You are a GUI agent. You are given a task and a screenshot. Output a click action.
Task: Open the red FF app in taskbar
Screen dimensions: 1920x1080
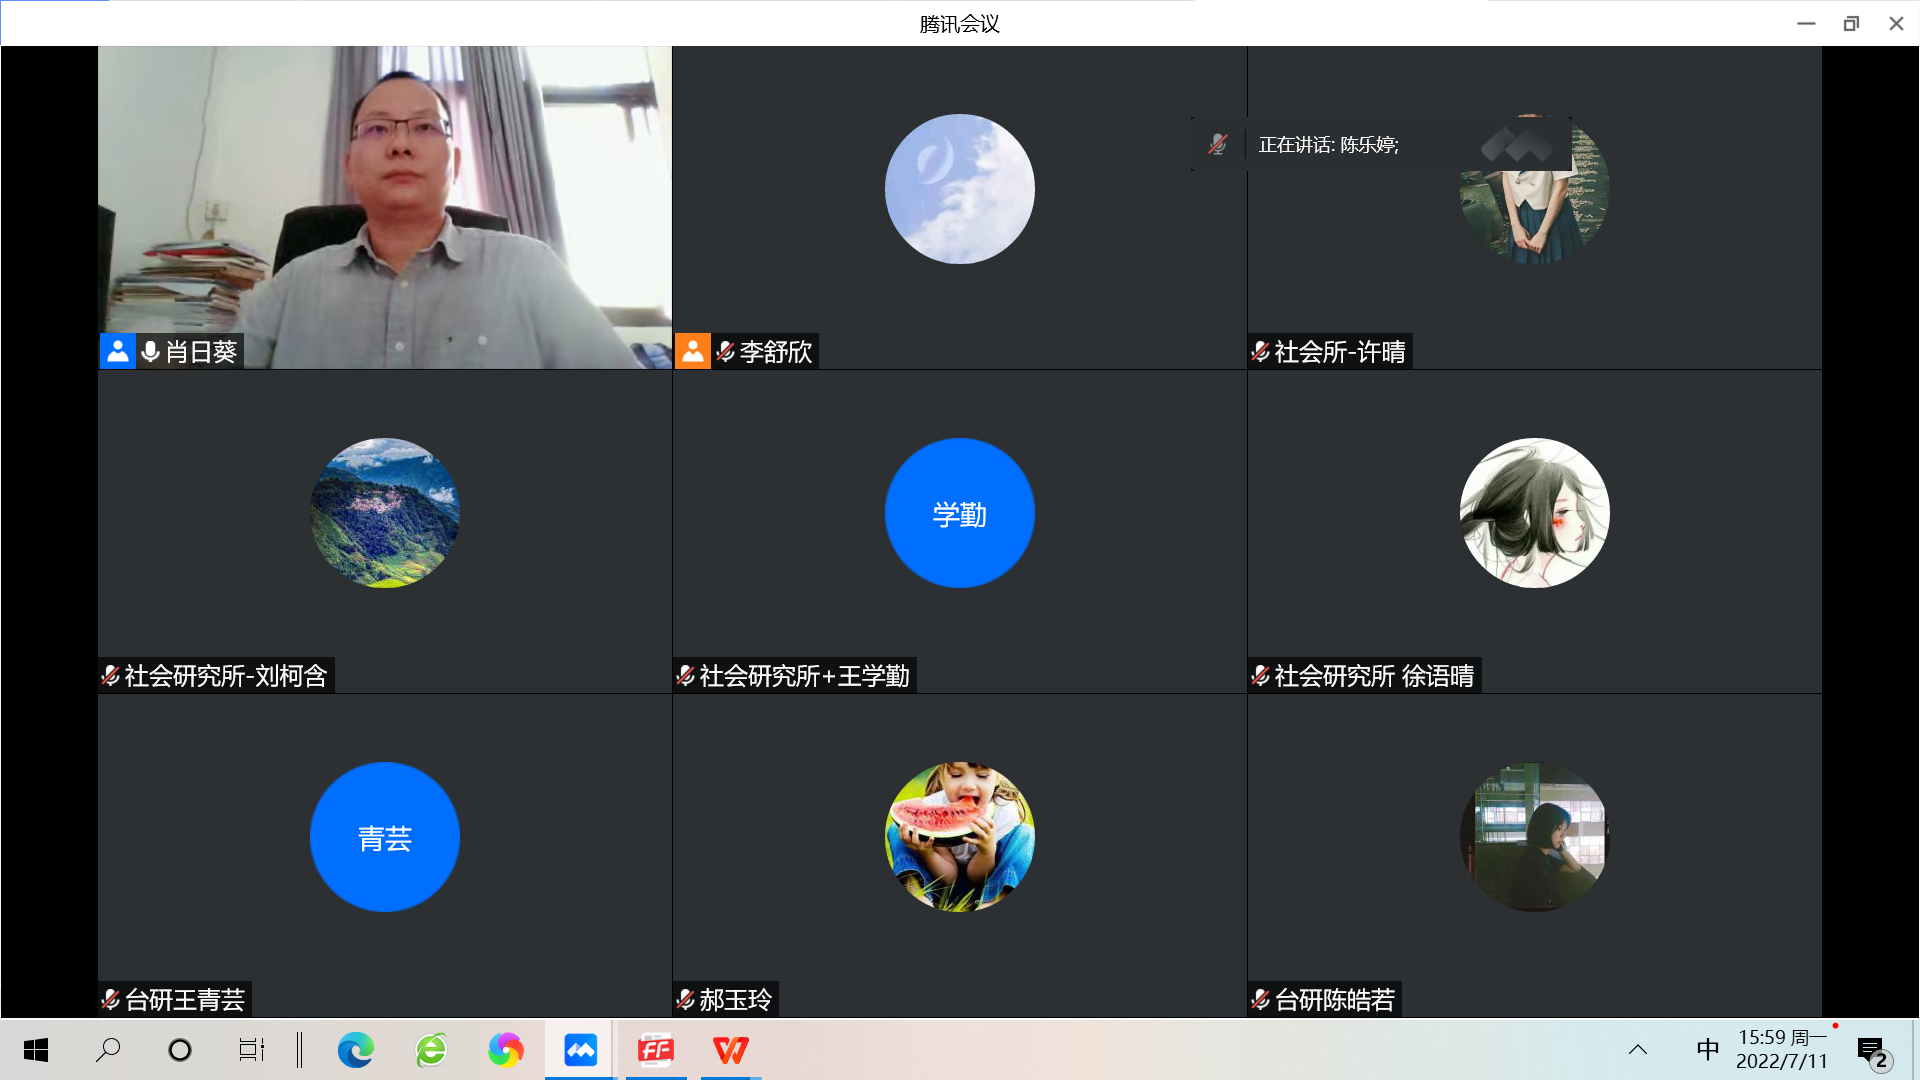click(656, 1050)
